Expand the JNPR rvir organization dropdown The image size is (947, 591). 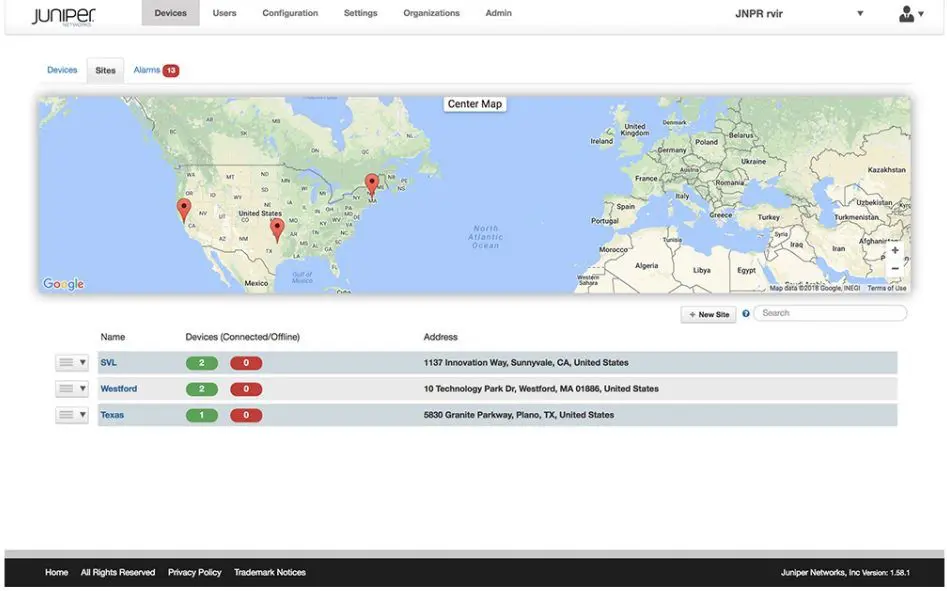point(859,13)
